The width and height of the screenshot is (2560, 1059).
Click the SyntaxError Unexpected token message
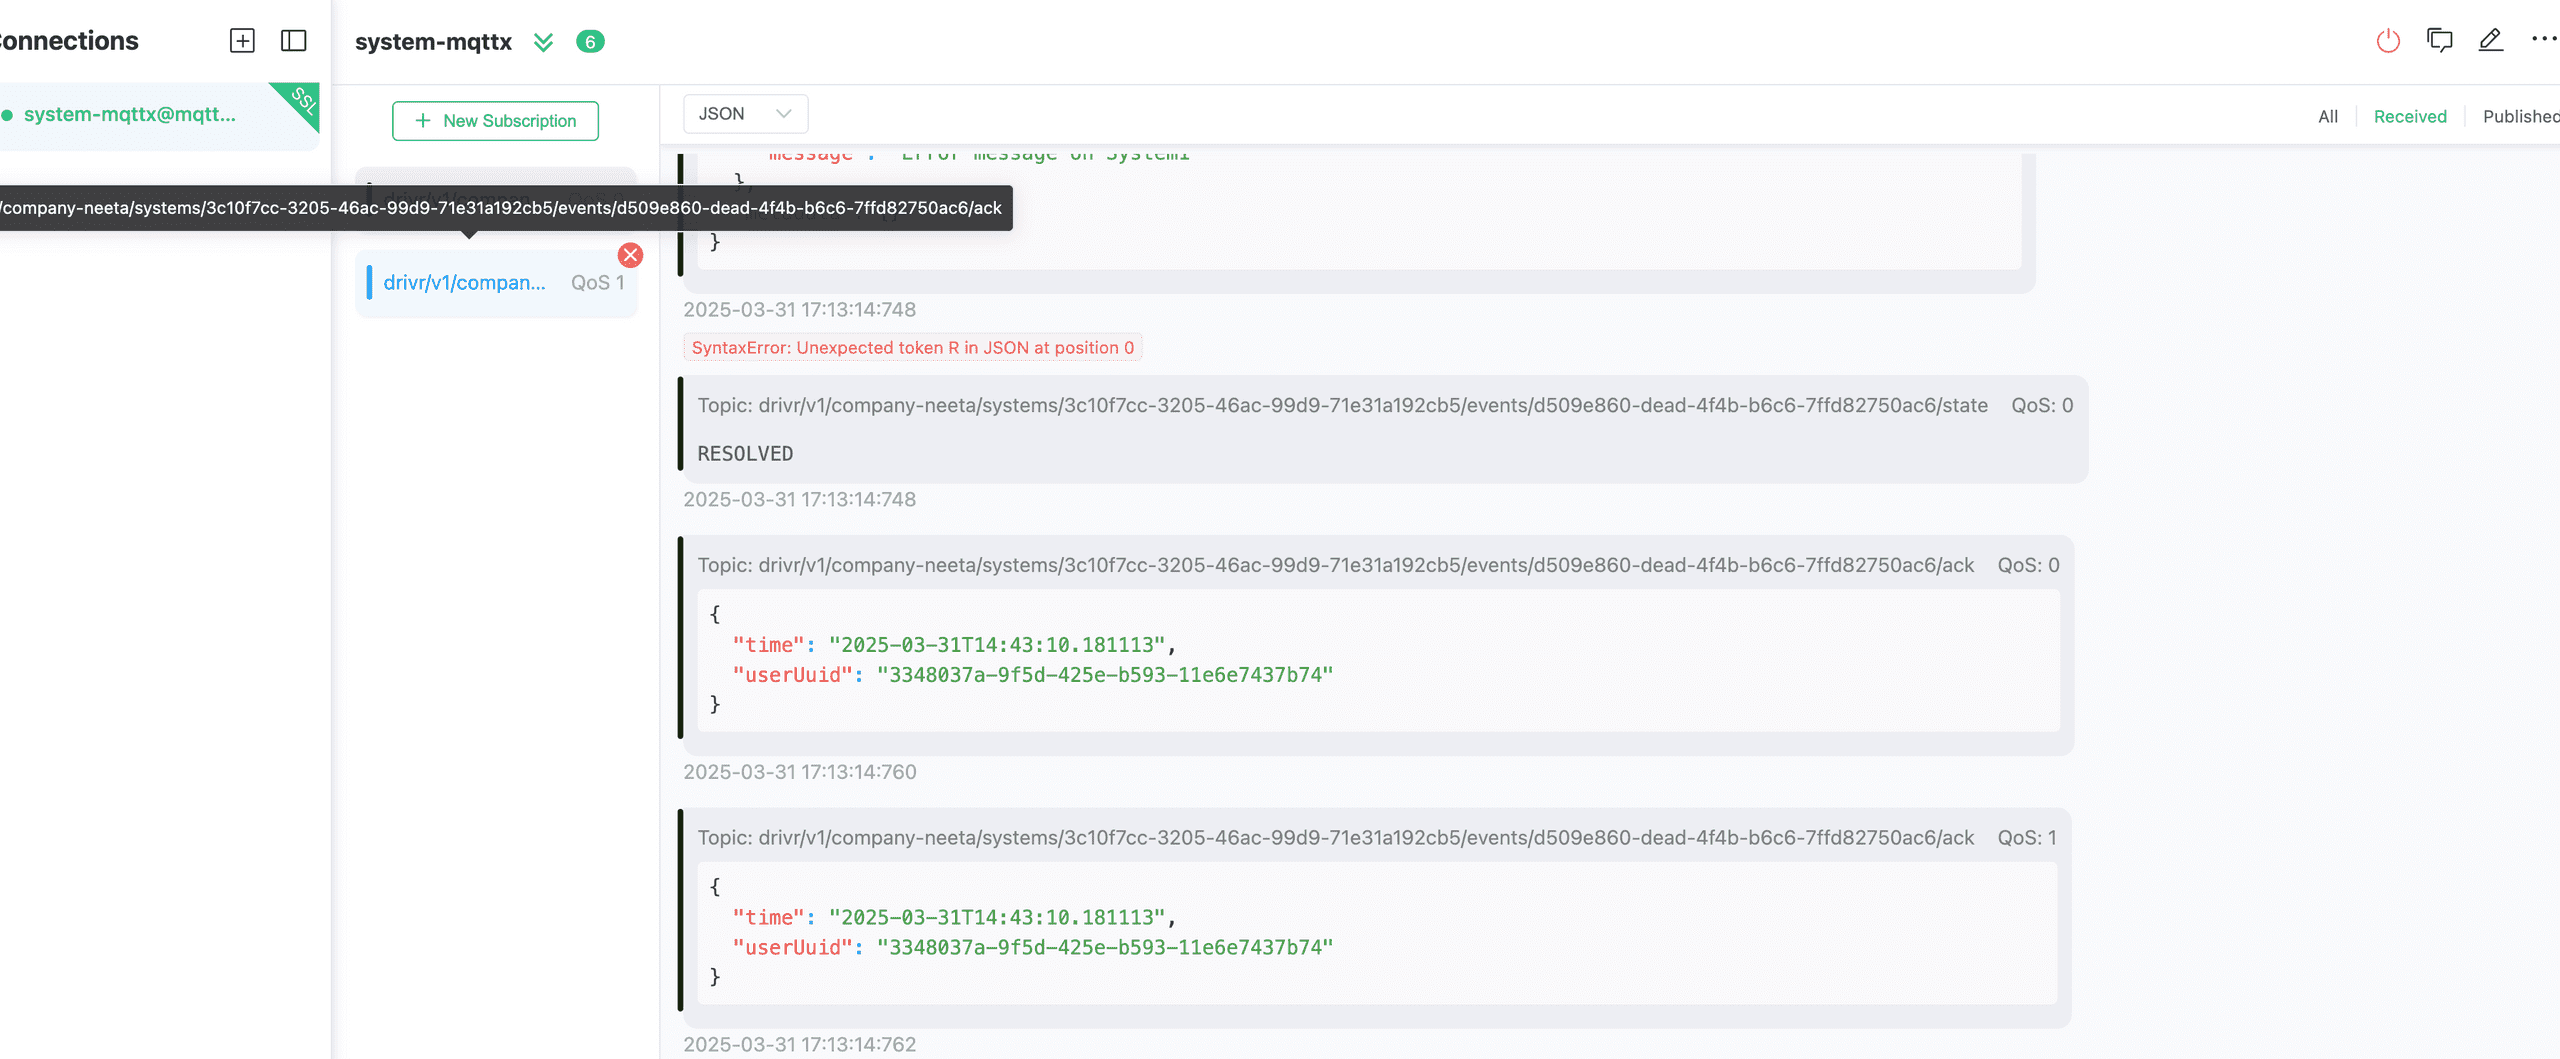(913, 348)
